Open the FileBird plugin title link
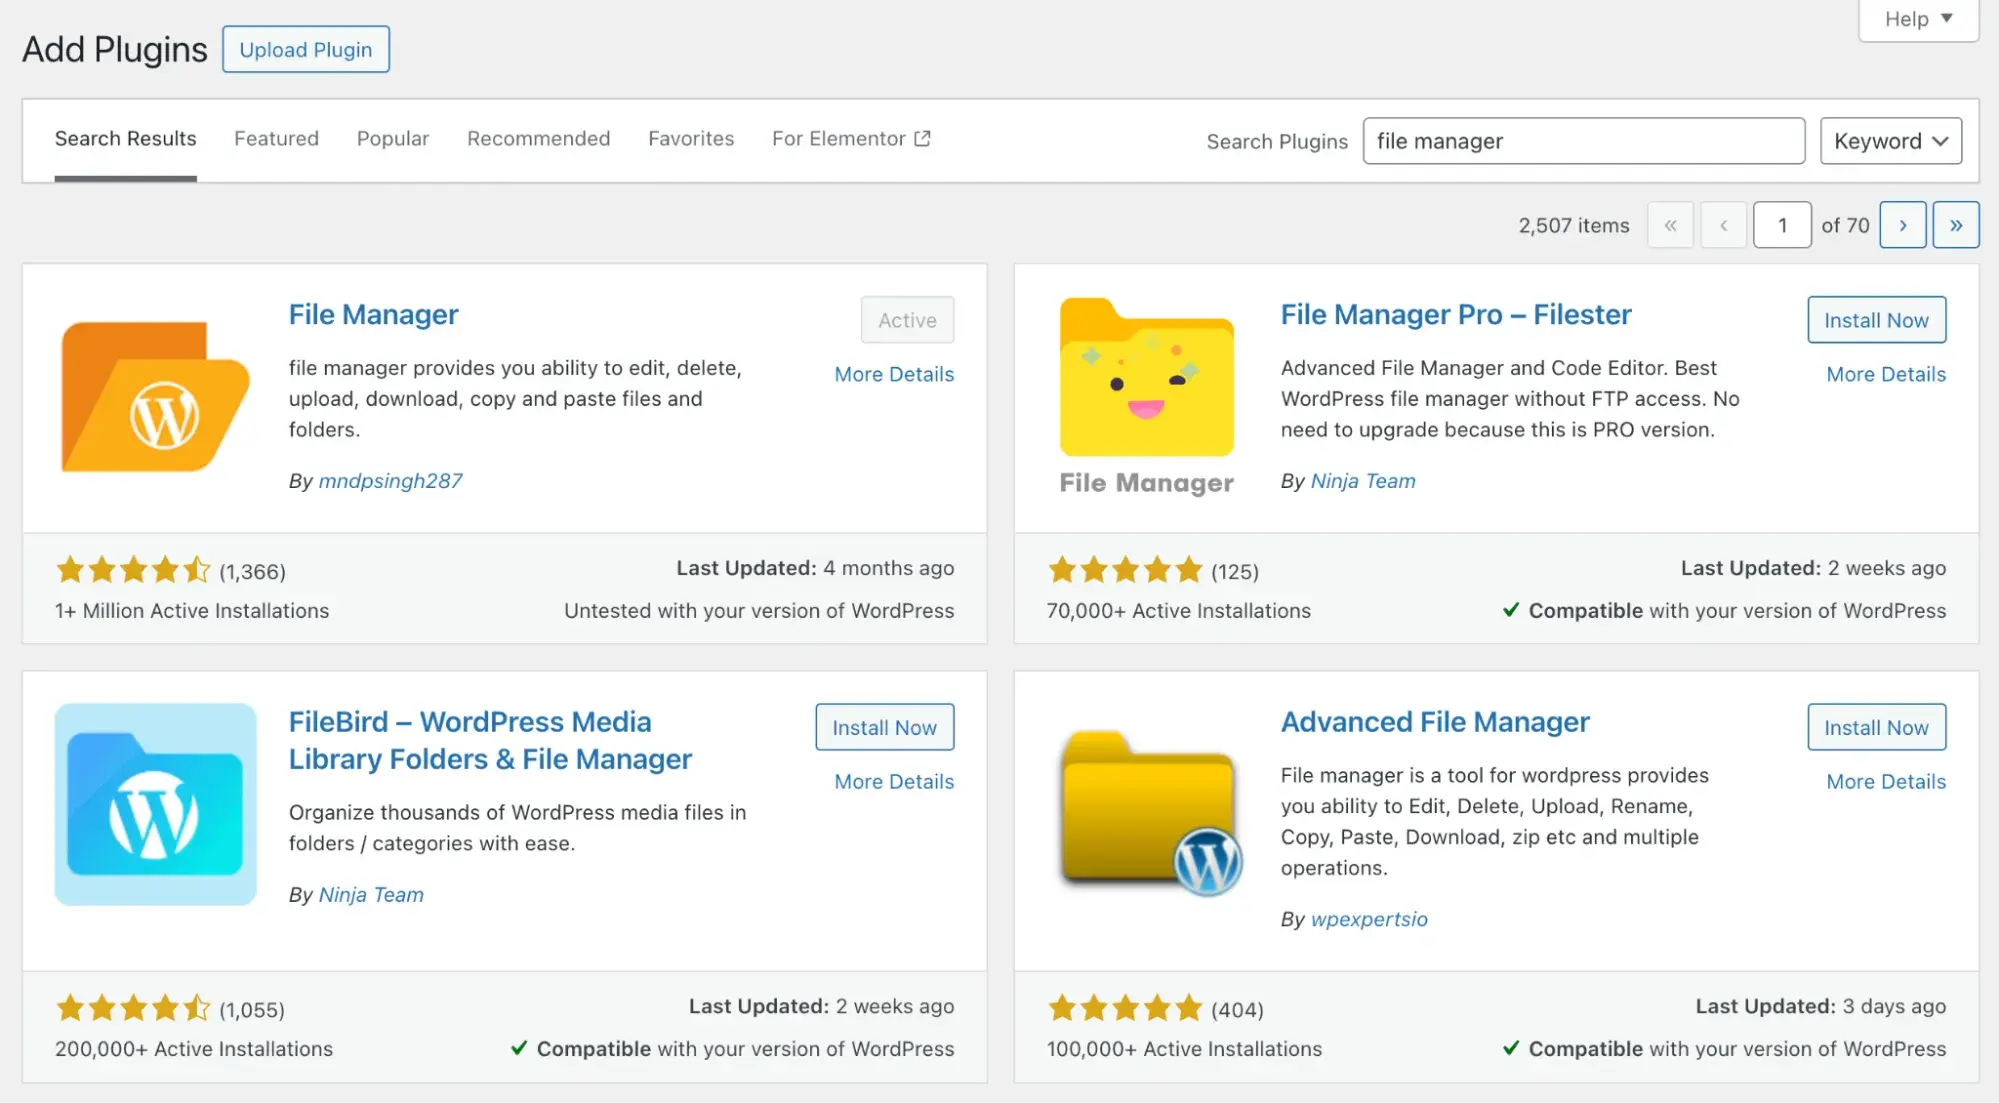 coord(490,740)
